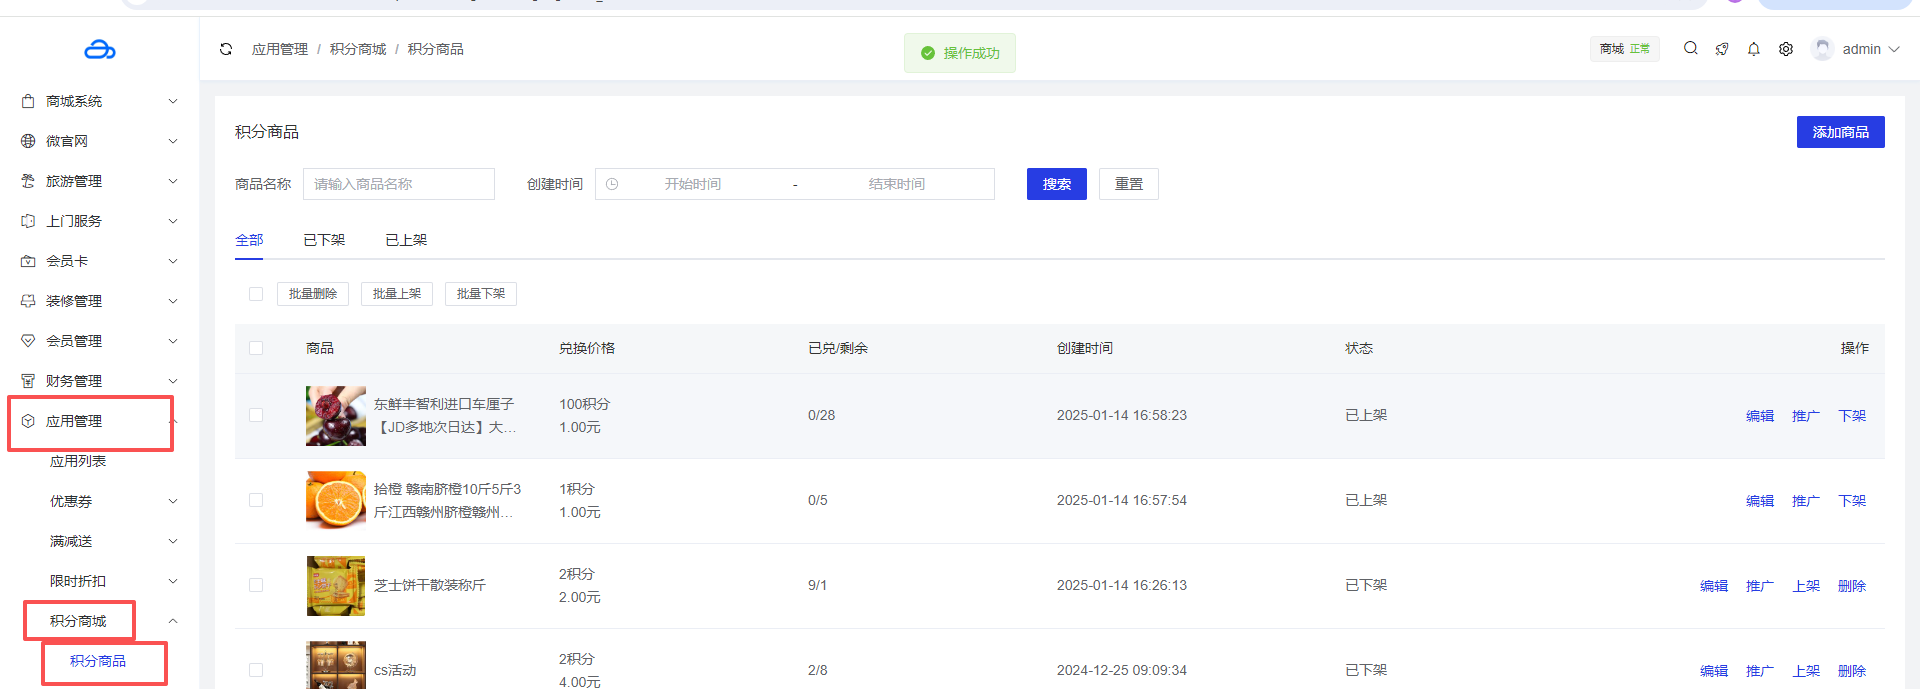Open the settings gear icon
The height and width of the screenshot is (689, 1920).
click(1785, 49)
